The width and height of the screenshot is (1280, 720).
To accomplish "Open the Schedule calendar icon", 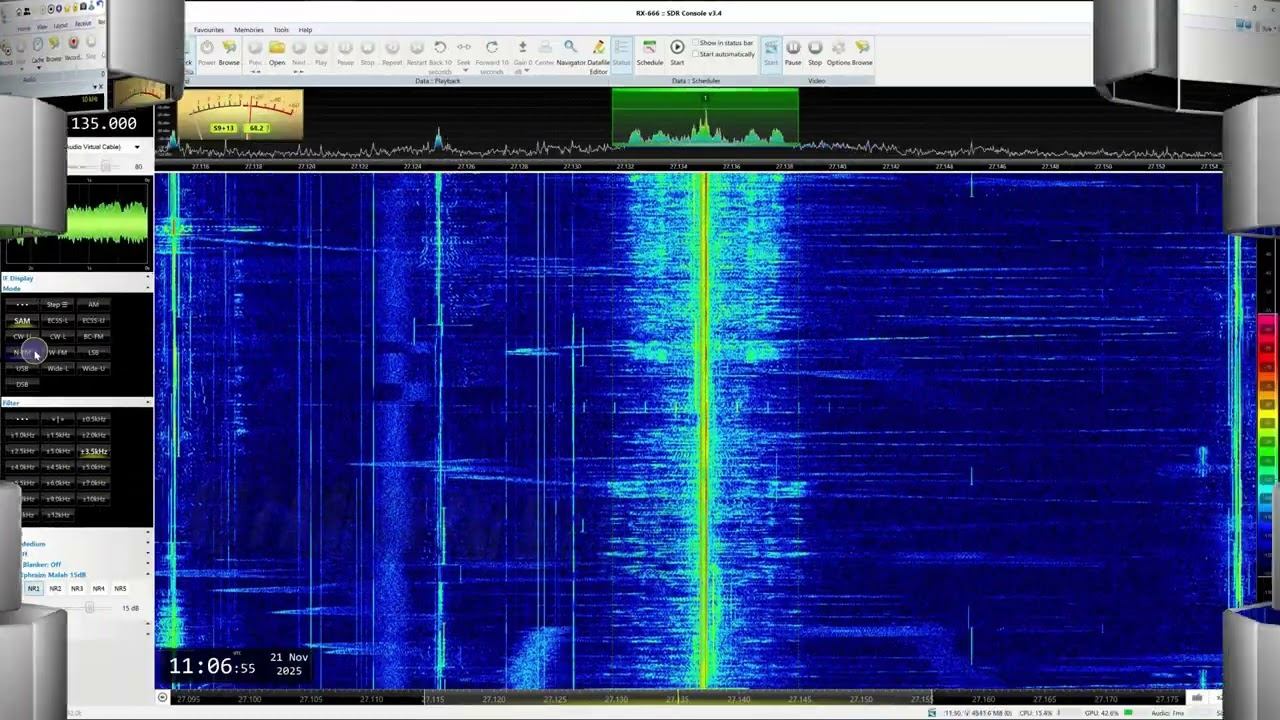I will [x=650, y=52].
